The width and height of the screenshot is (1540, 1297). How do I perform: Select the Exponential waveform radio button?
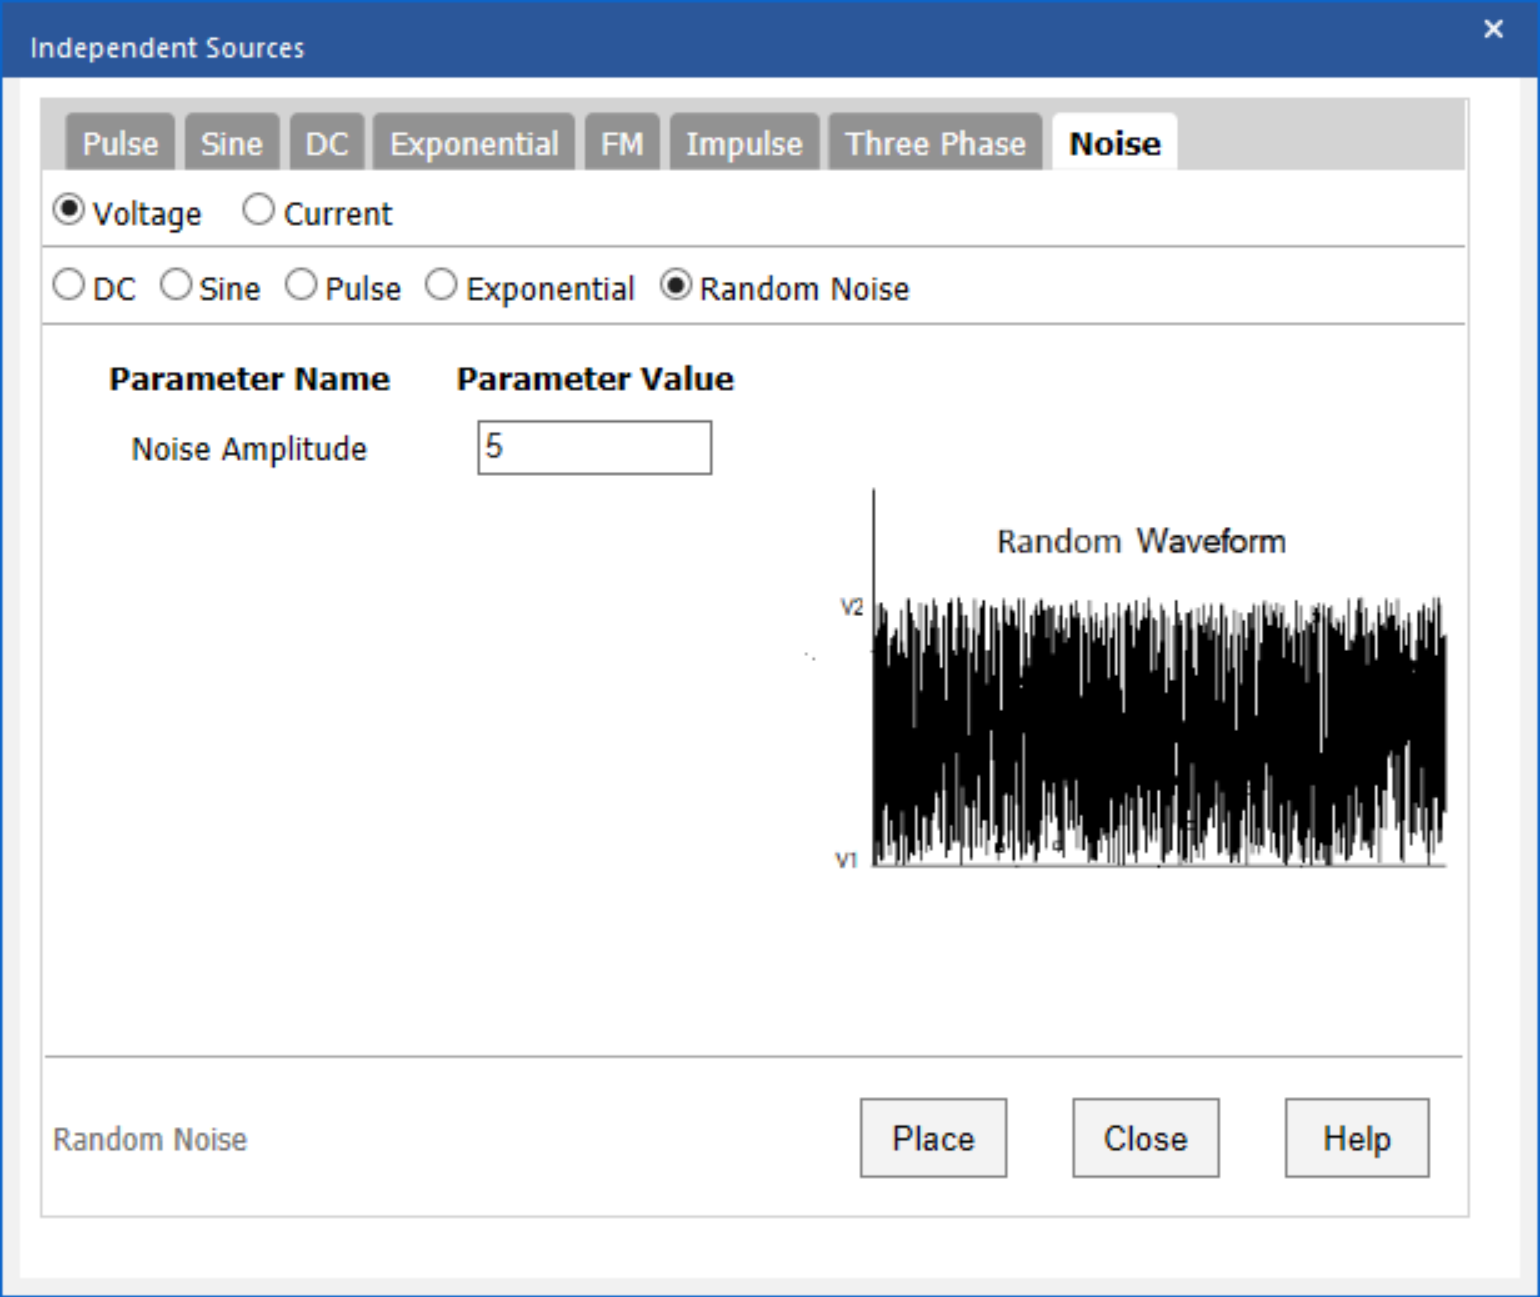click(x=441, y=285)
